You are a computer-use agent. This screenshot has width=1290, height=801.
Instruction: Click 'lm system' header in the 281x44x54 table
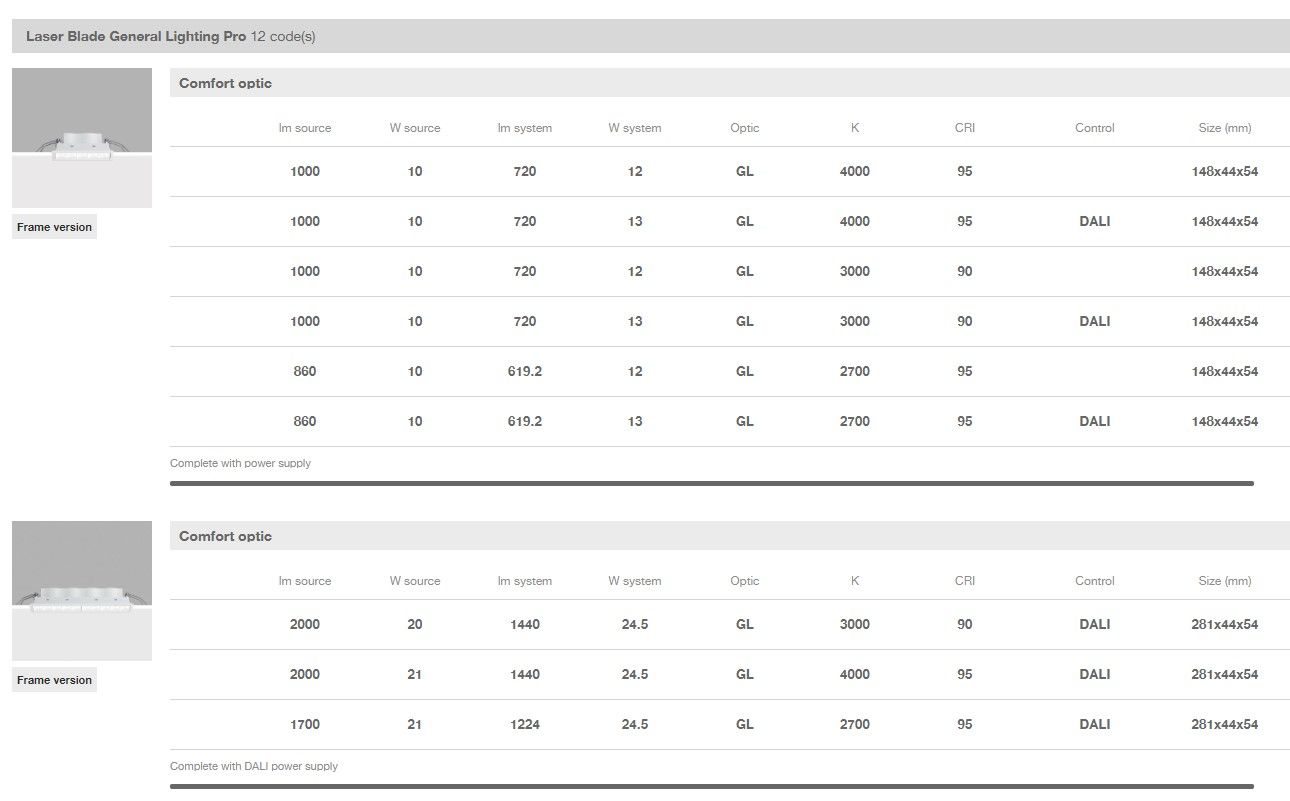(525, 581)
